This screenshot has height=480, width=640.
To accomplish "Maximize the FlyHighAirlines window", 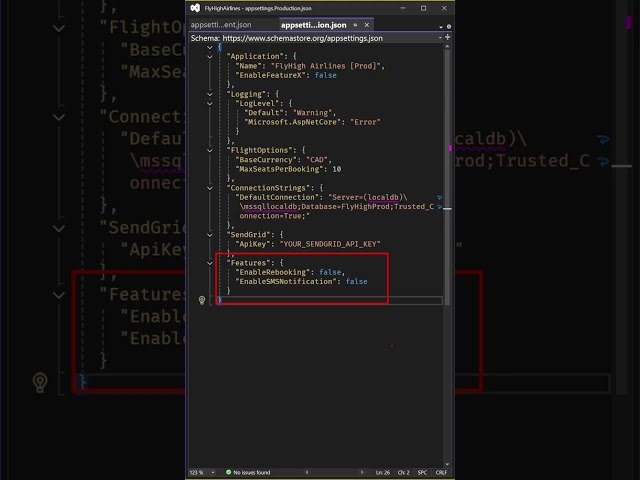I will click(423, 8).
